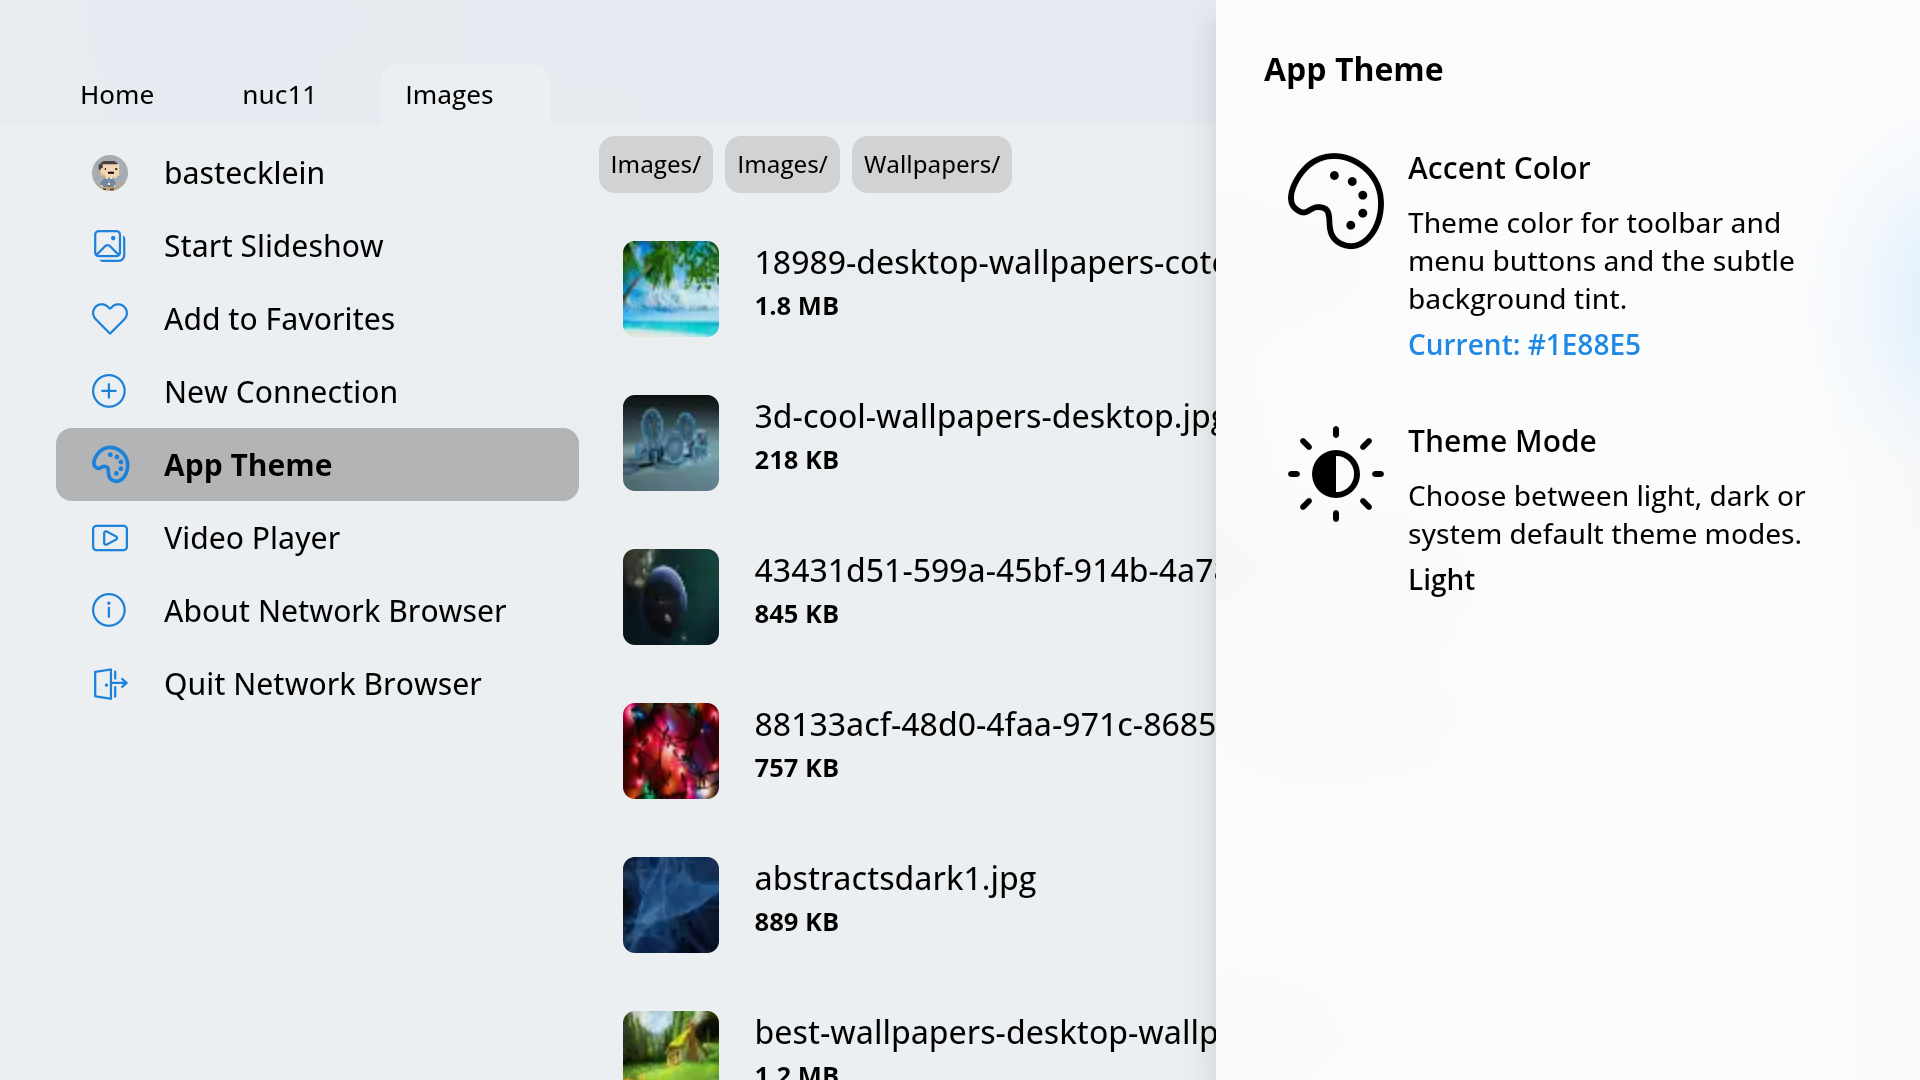The image size is (1920, 1080).
Task: Switch to the Home tab
Action: [116, 94]
